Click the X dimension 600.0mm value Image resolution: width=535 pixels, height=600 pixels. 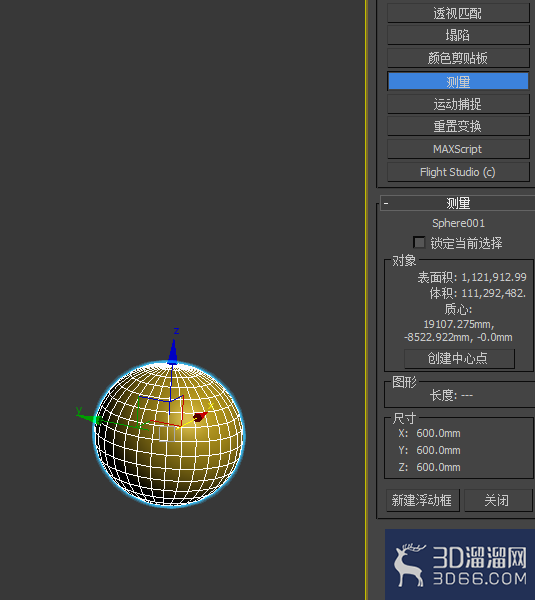click(x=438, y=433)
